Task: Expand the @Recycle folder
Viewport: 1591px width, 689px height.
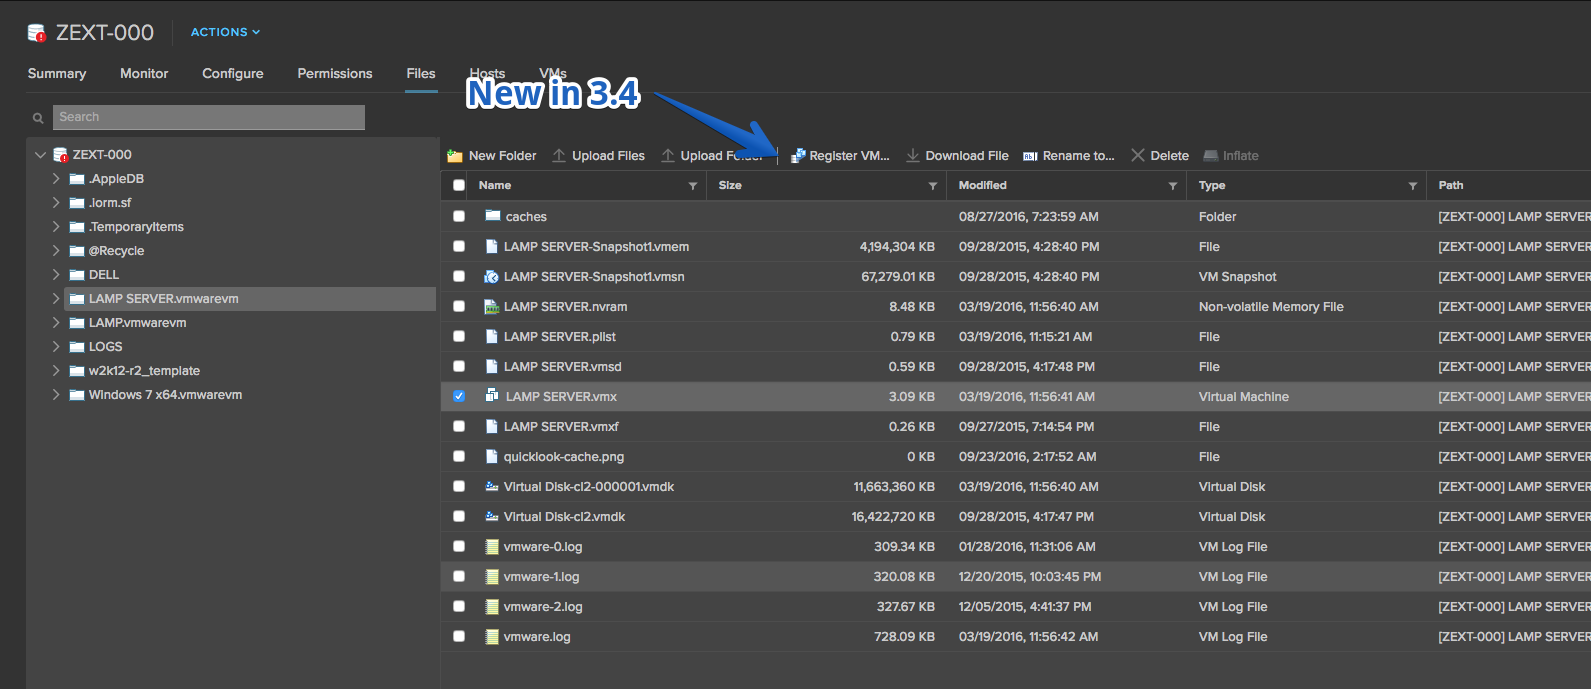Action: [56, 251]
